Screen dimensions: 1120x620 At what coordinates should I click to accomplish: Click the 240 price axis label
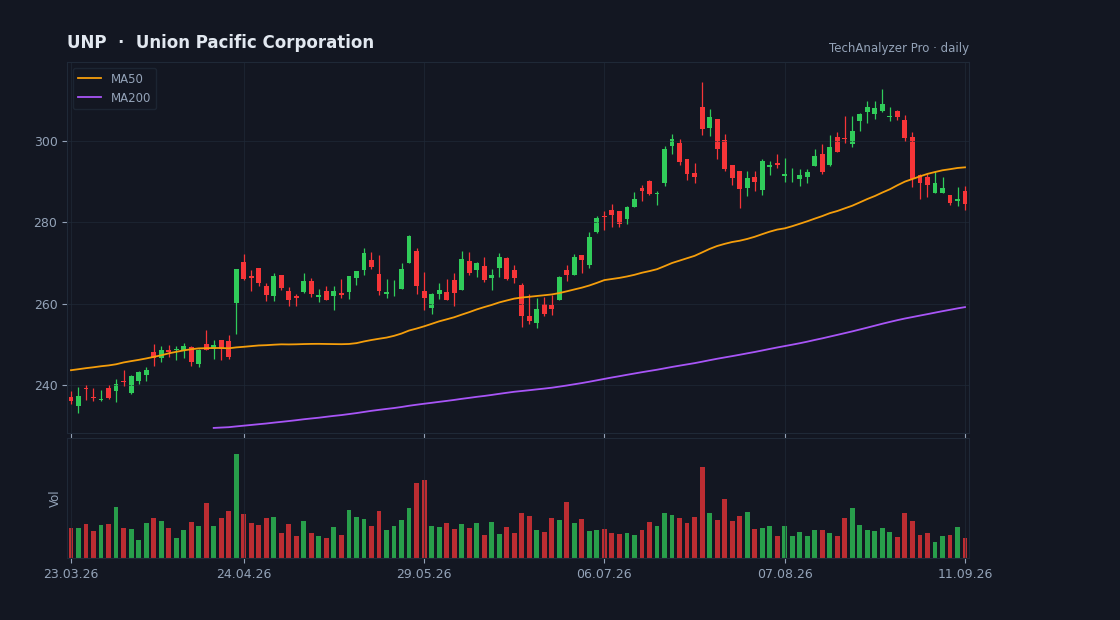coord(46,386)
